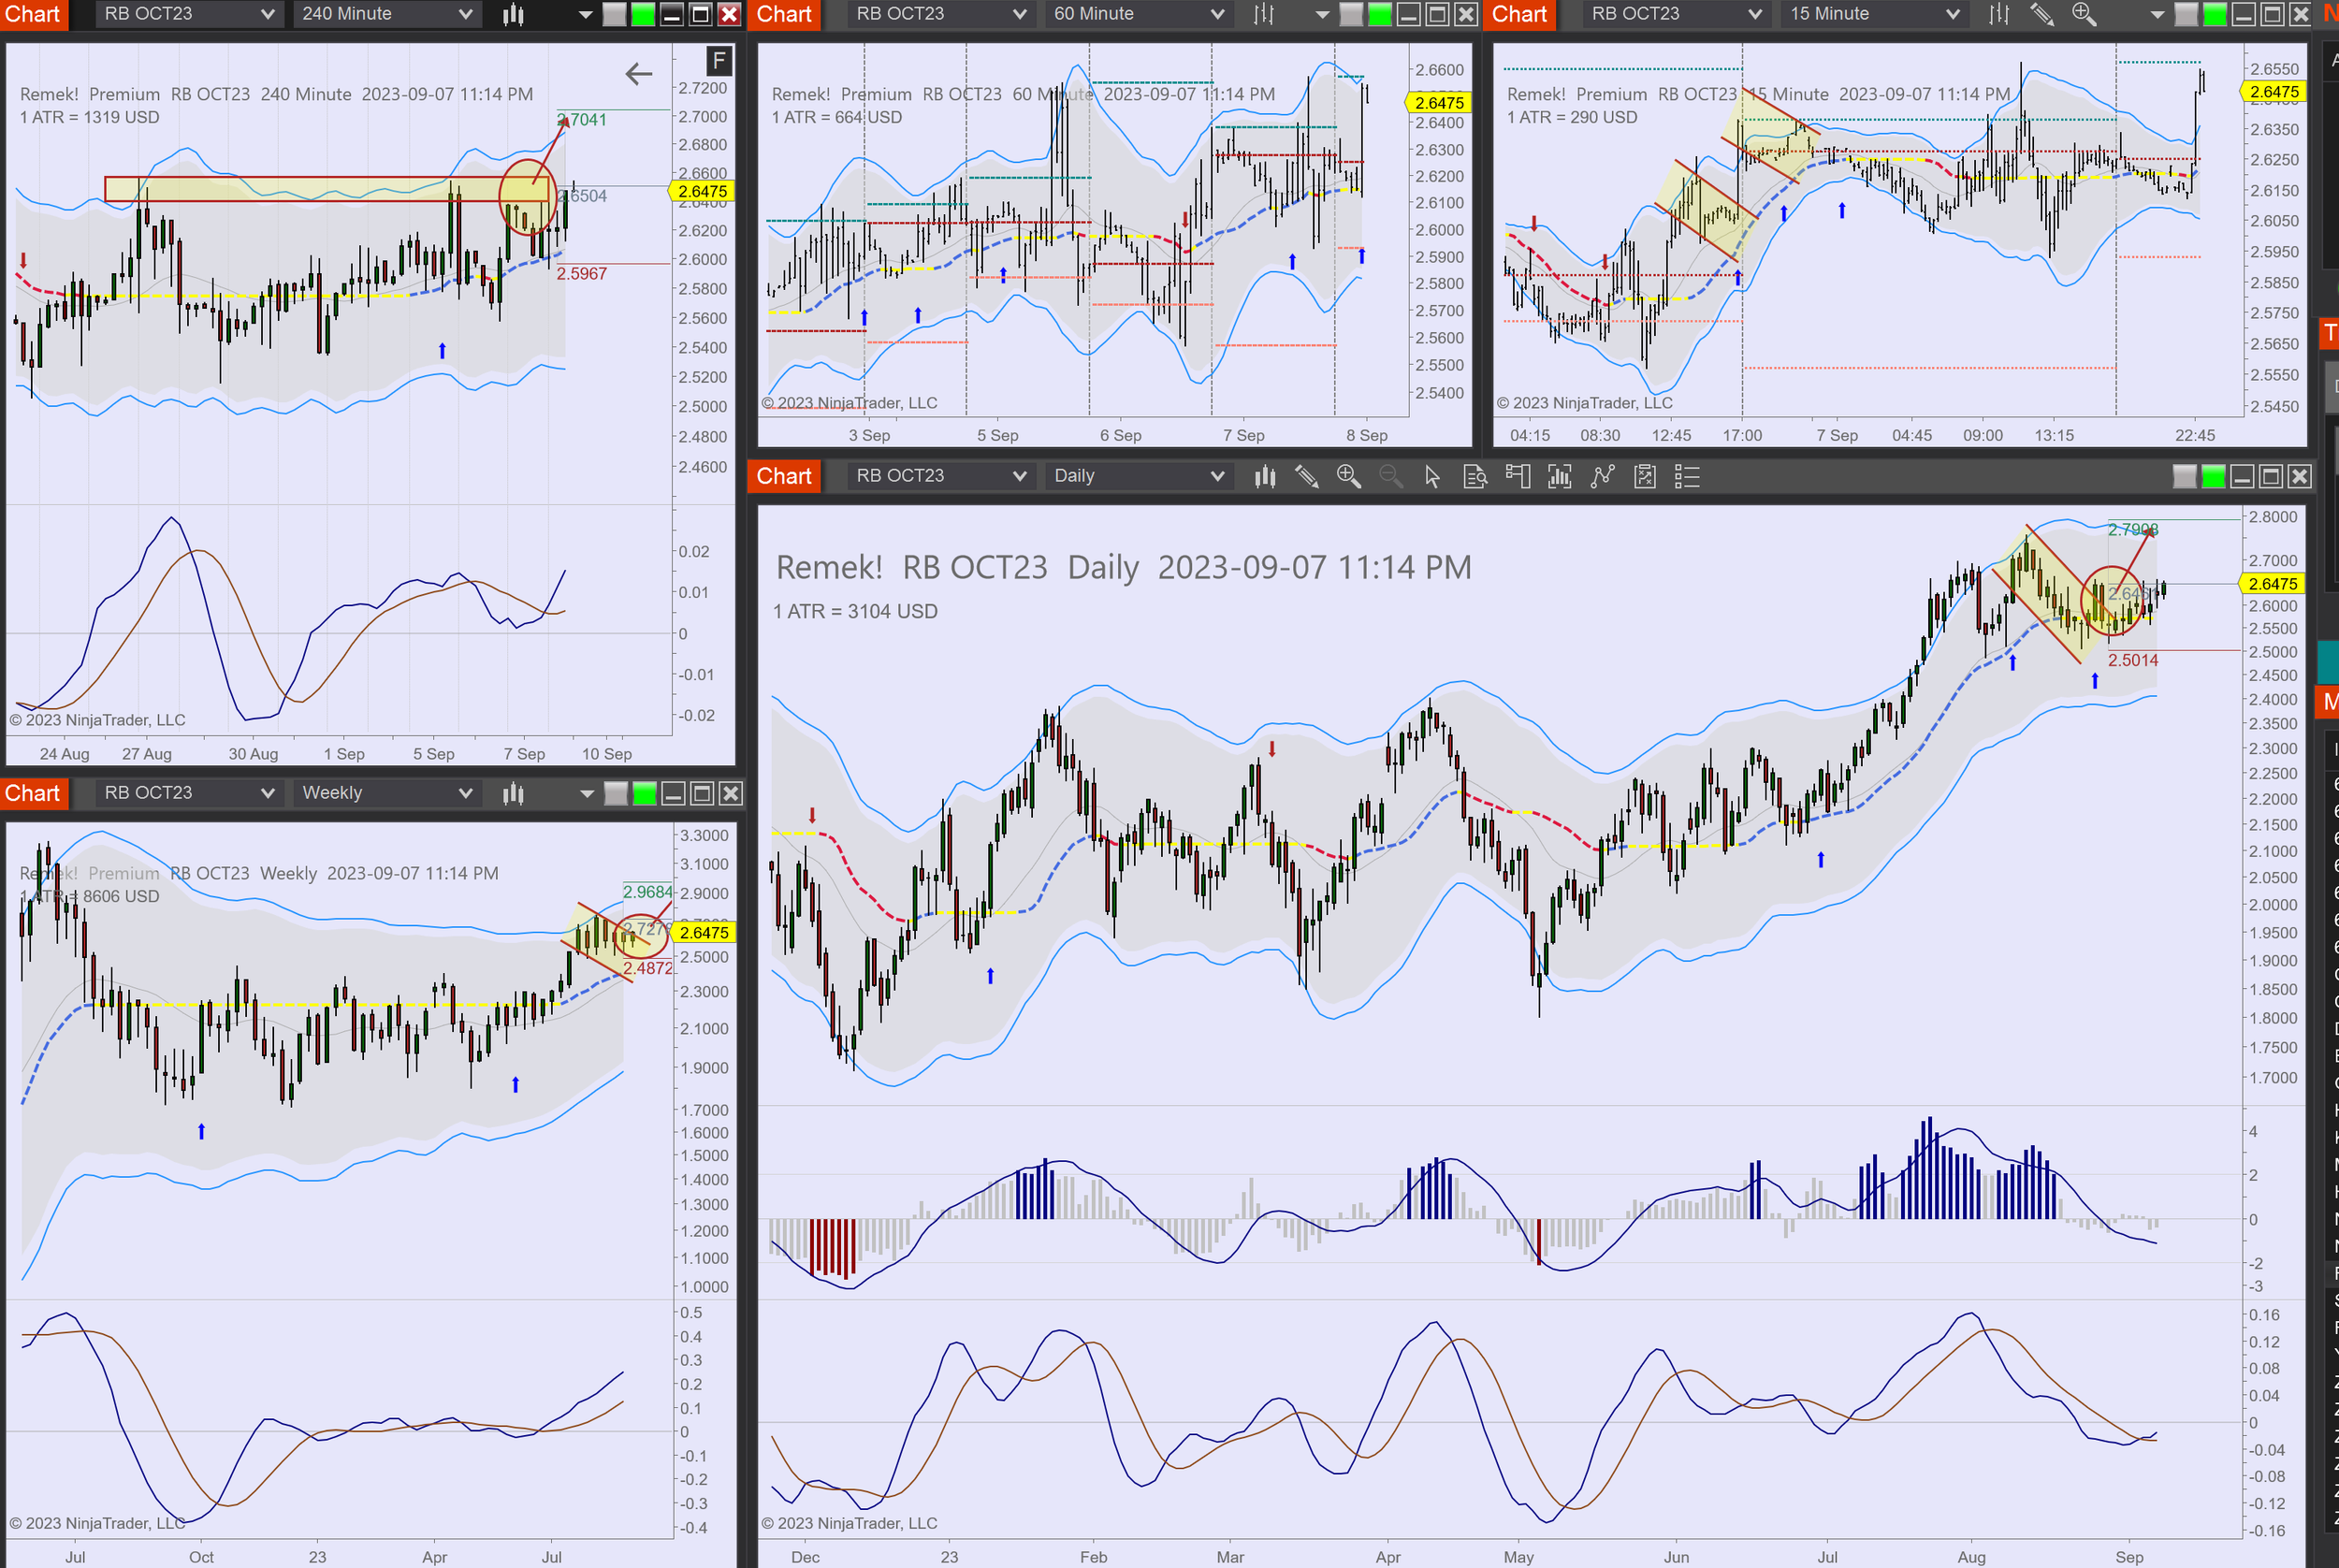2339x1568 pixels.
Task: Open Strategies icon in Daily chart toolbar
Action: [x=1644, y=477]
